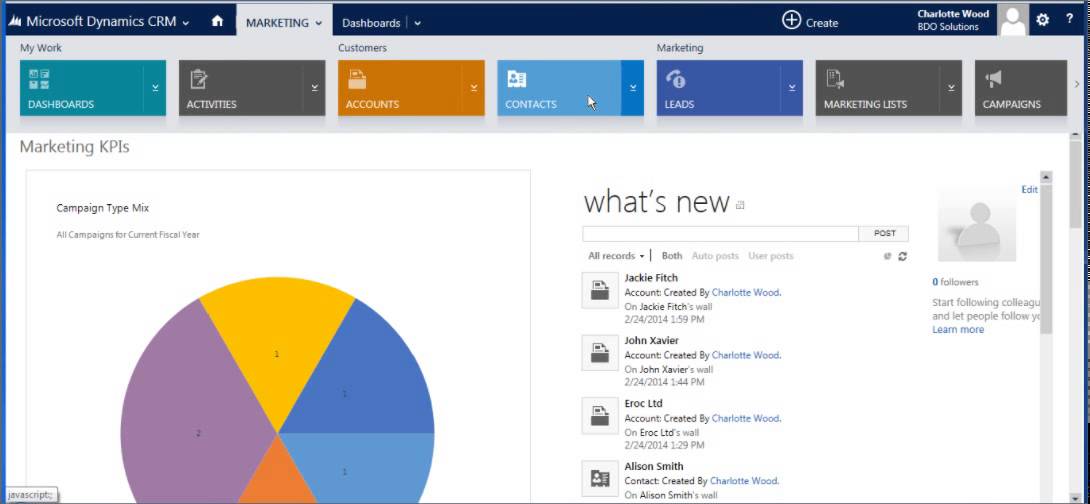Expand Dashboards tile recent items arrow

click(x=155, y=88)
